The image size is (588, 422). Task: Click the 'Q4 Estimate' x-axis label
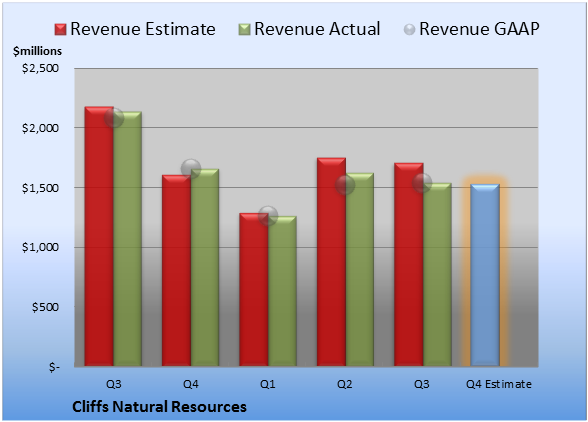pos(499,384)
